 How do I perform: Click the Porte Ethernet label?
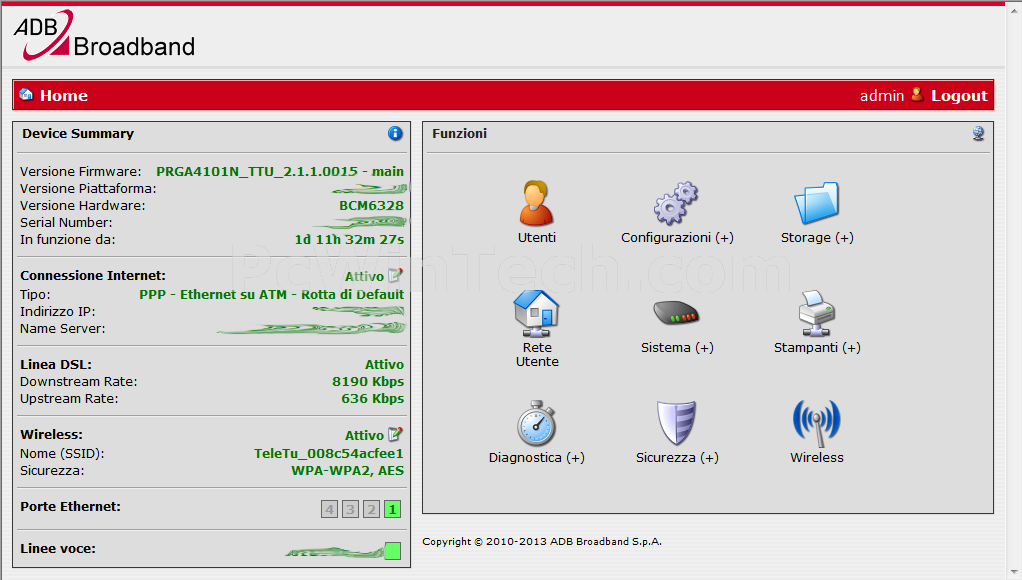click(70, 506)
